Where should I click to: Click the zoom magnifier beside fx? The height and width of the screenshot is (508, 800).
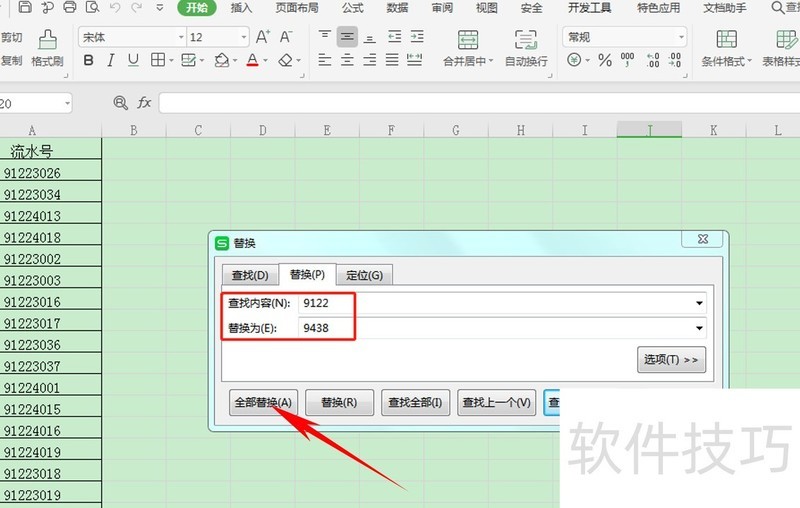point(120,103)
